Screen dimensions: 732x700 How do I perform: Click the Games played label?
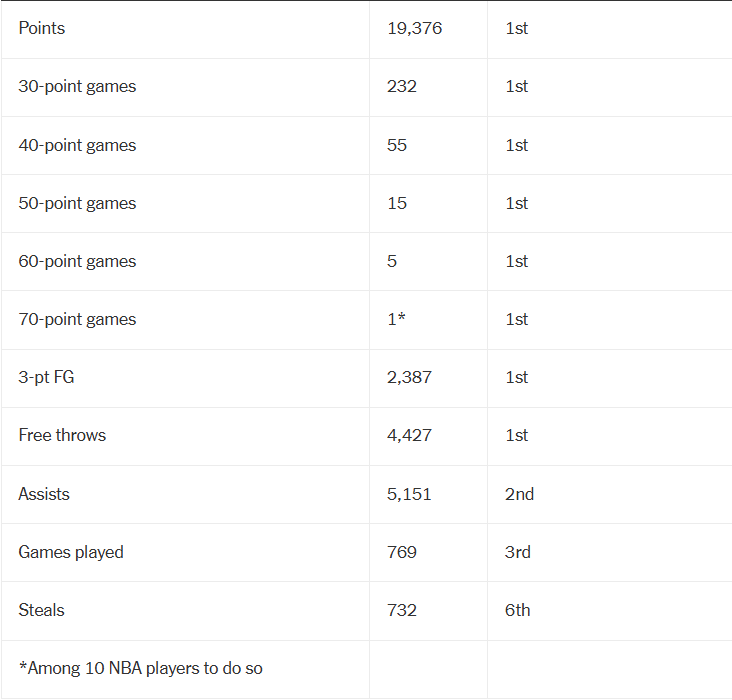coord(71,552)
